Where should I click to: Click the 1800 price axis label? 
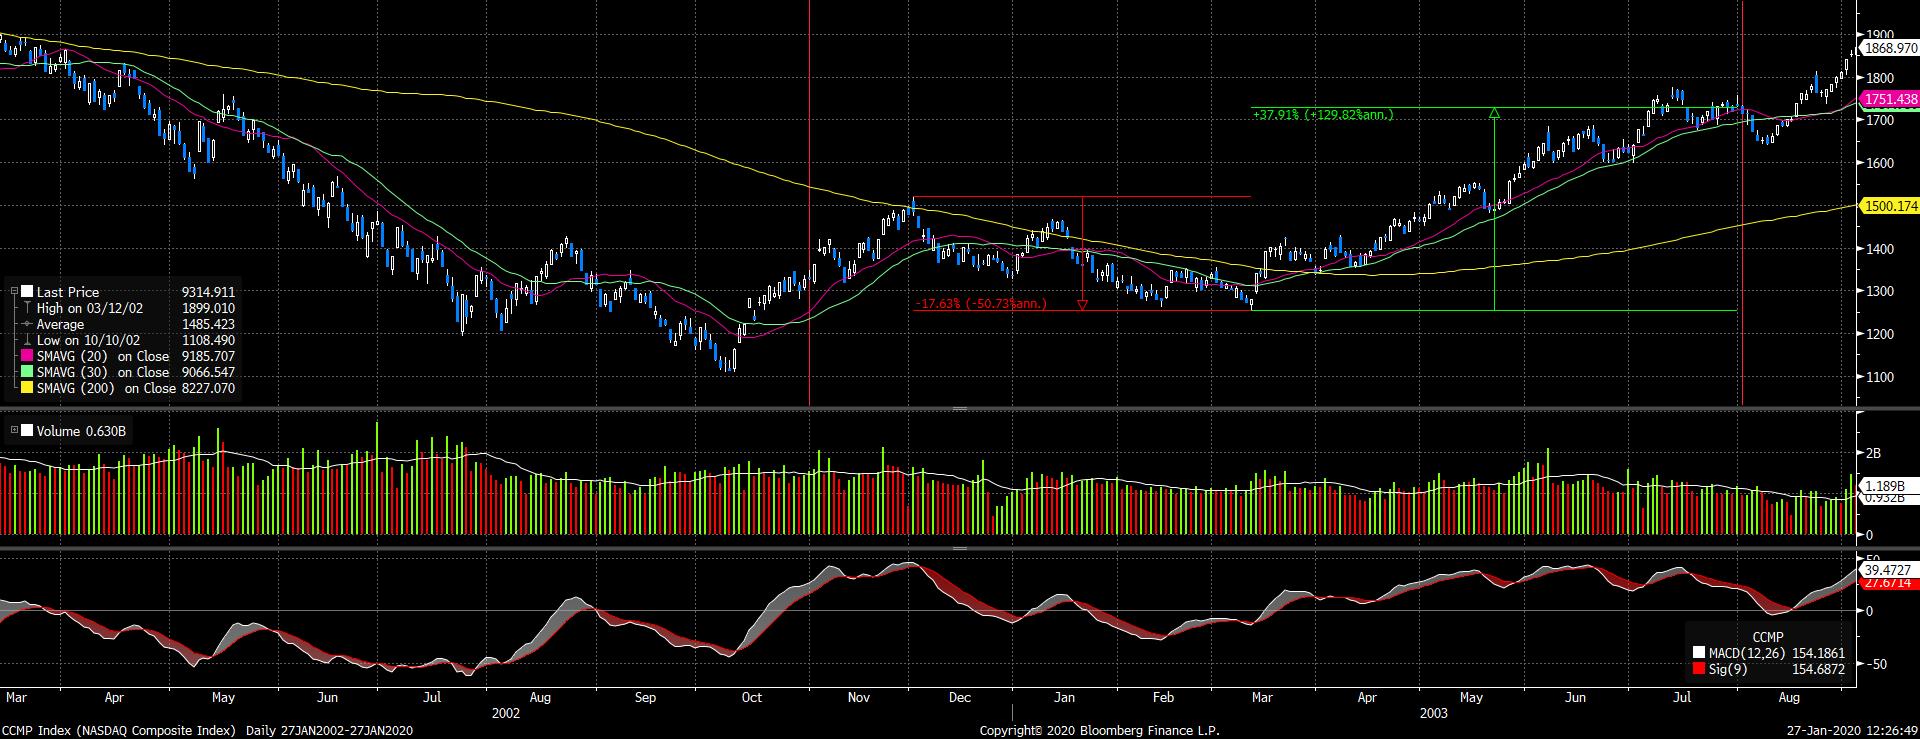[x=1881, y=78]
